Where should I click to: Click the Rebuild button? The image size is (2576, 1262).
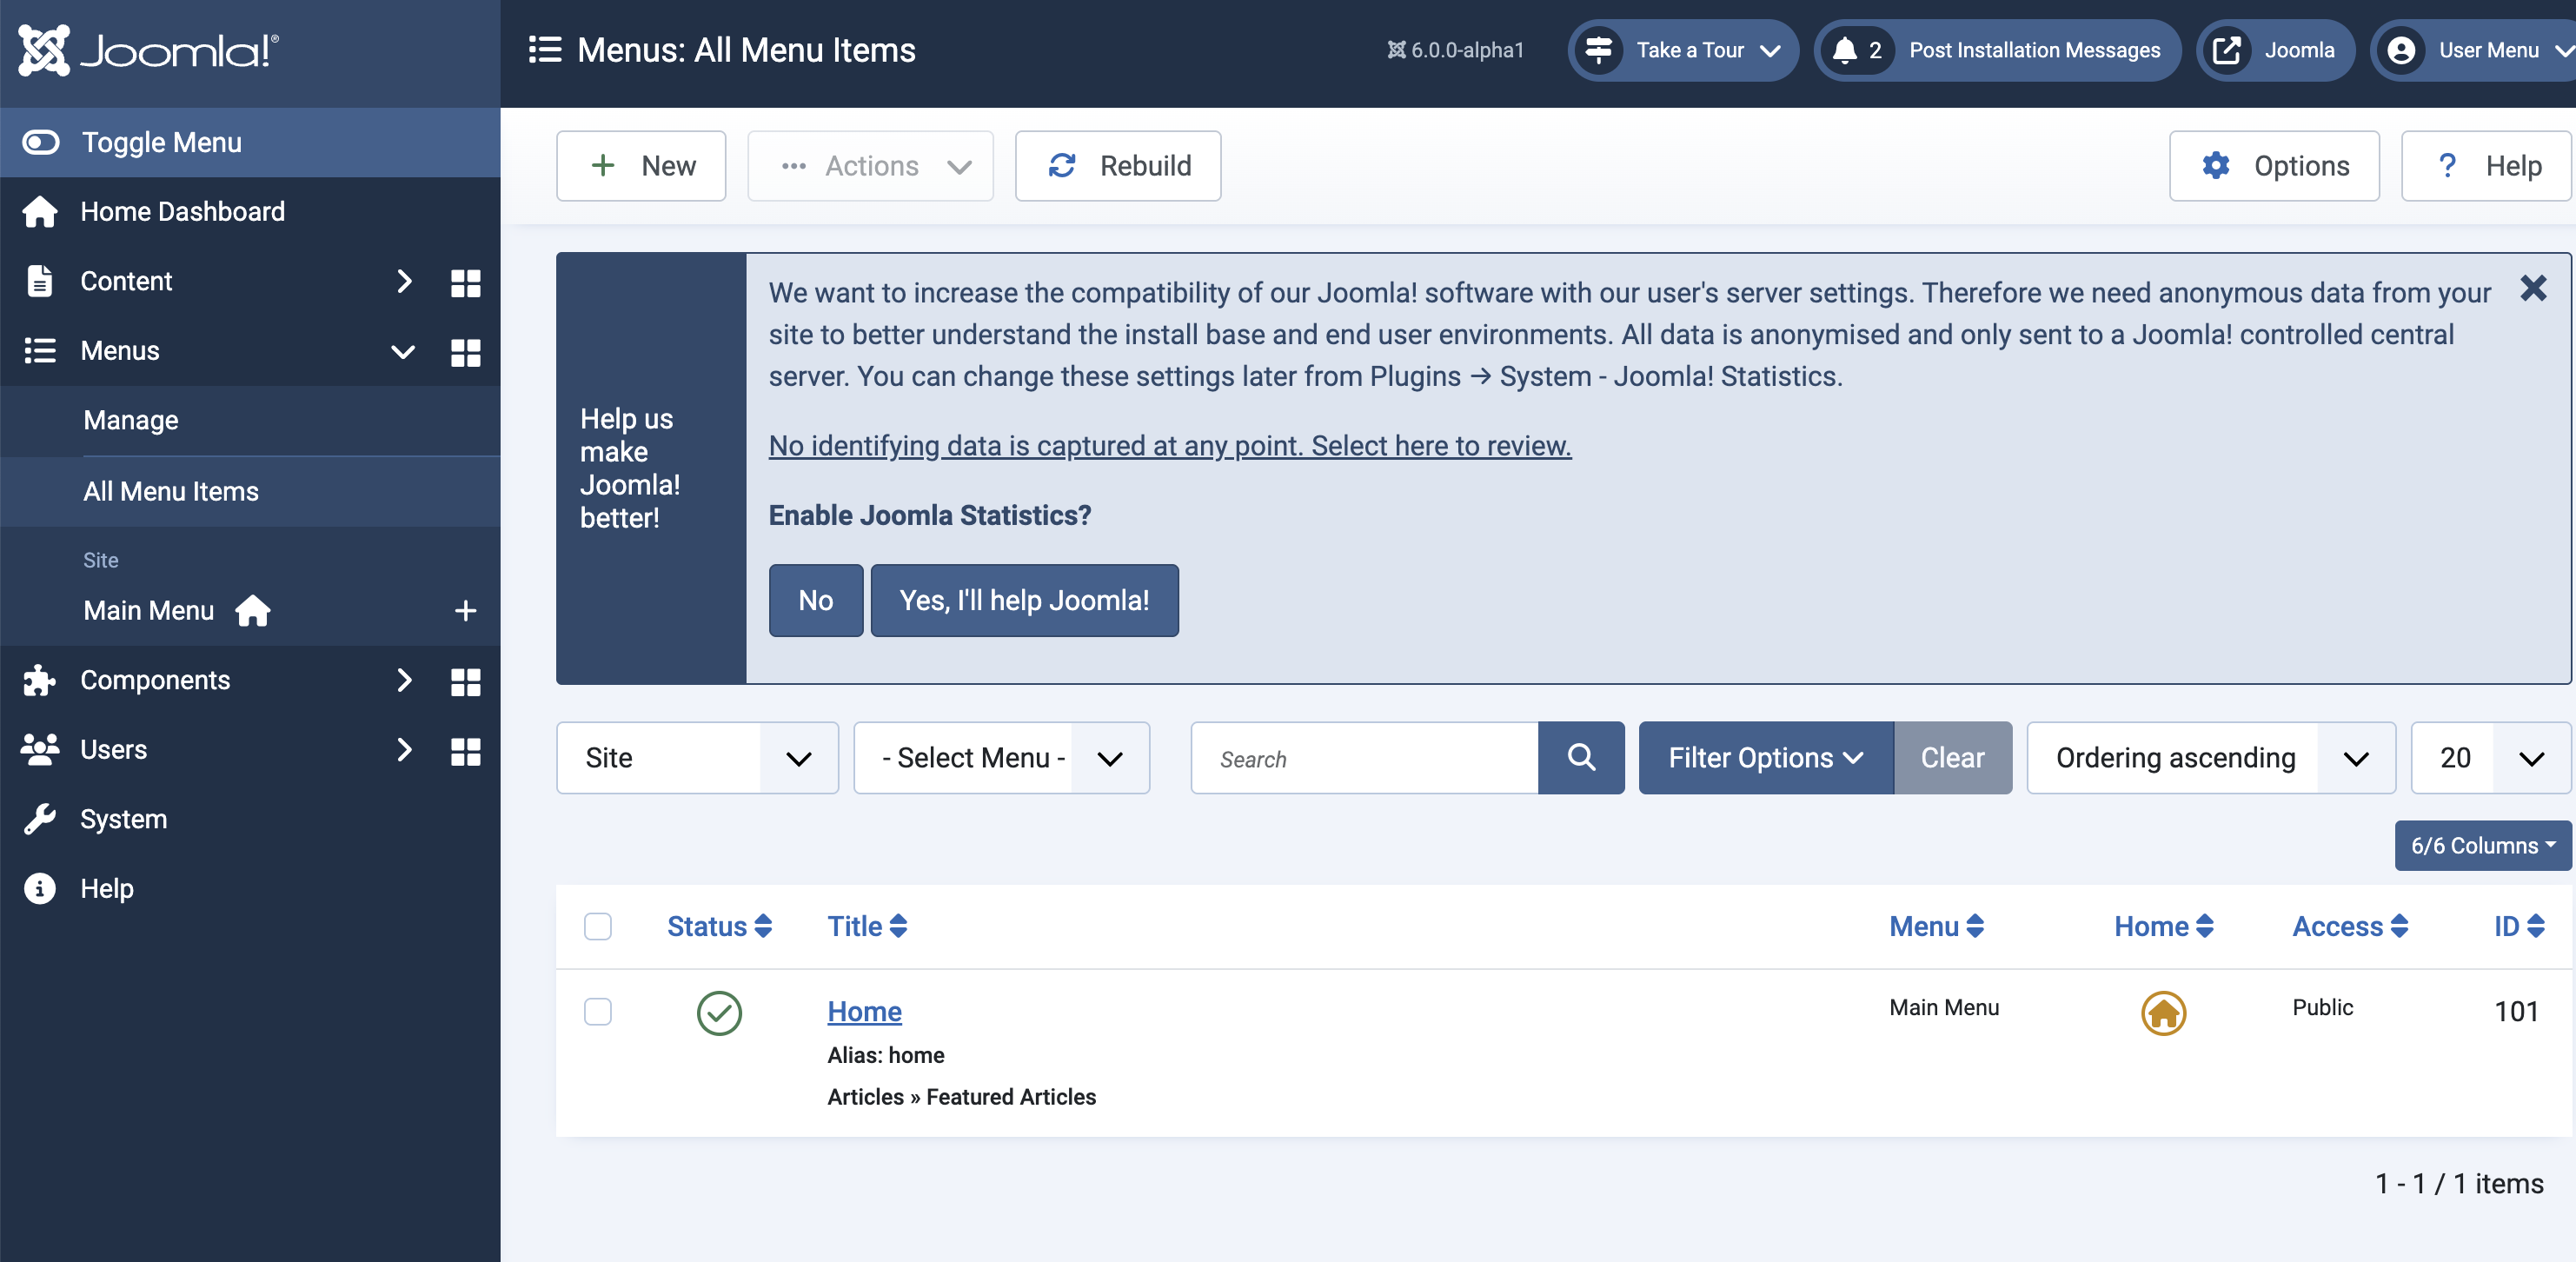(1118, 166)
